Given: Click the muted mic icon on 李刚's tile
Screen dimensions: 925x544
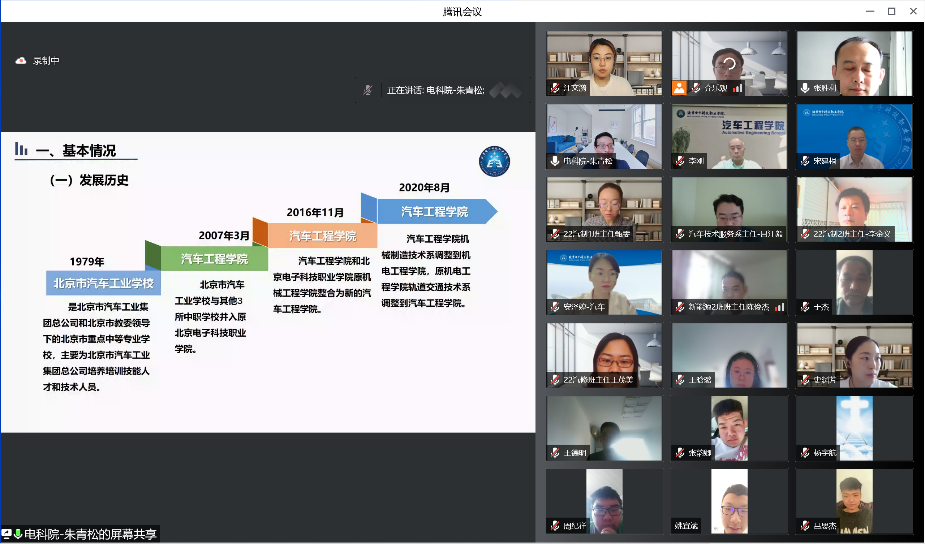Looking at the screenshot, I should tap(679, 161).
